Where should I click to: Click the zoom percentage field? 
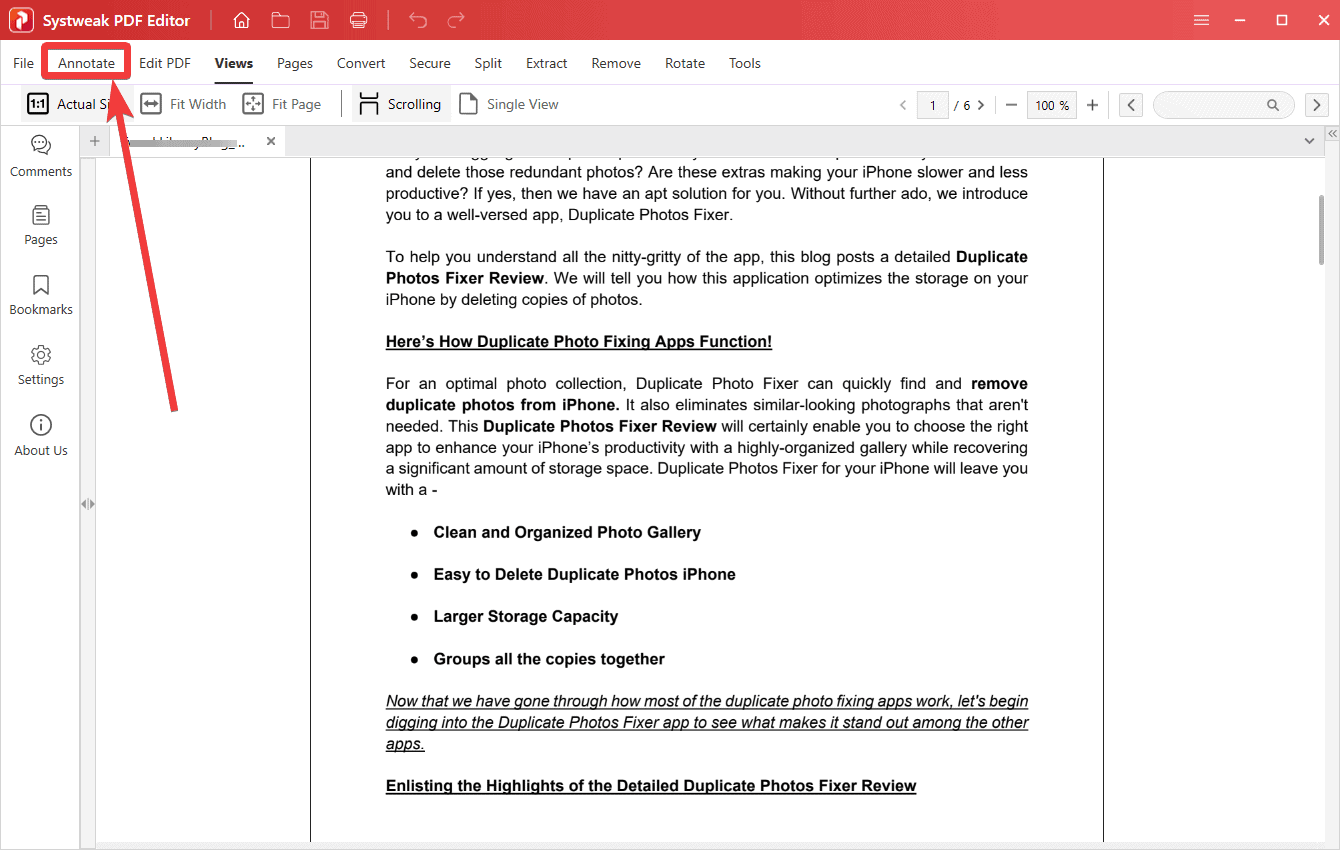1052,105
